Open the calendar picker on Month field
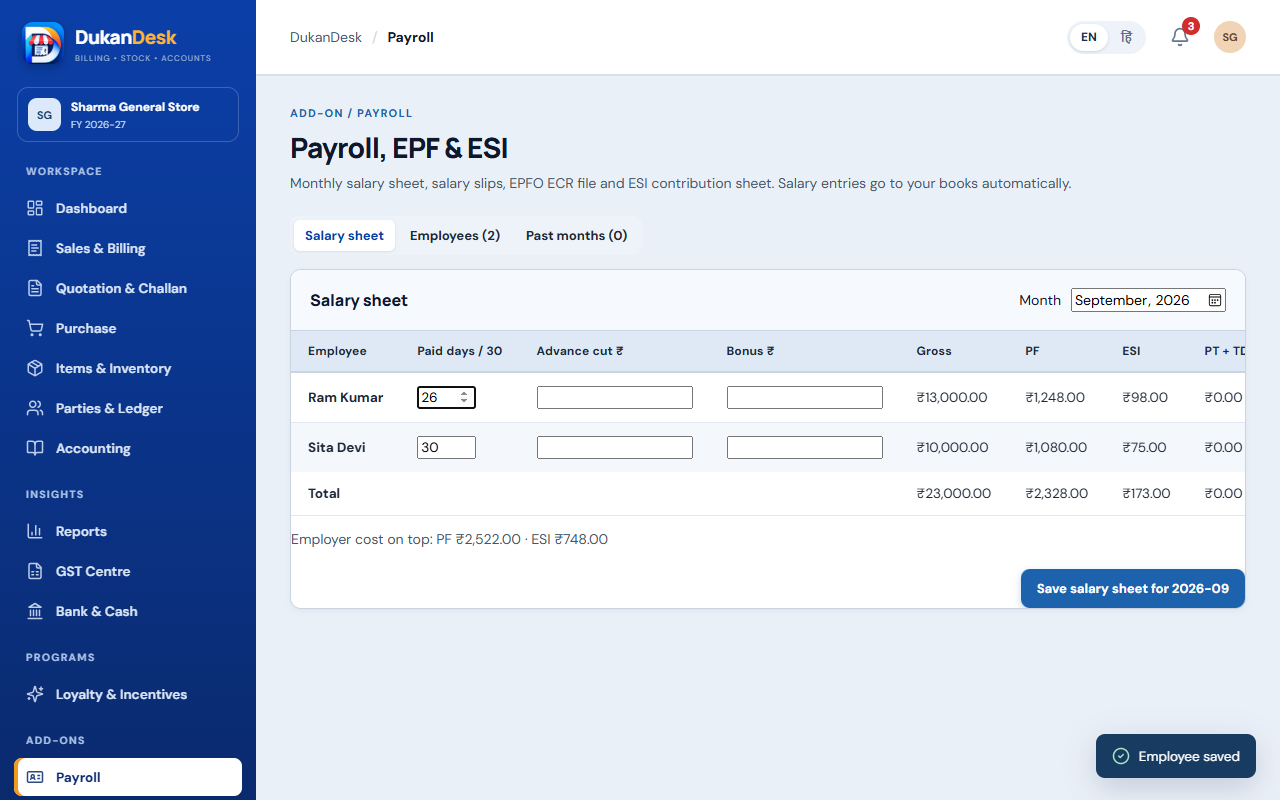The width and height of the screenshot is (1280, 800). (x=1215, y=300)
